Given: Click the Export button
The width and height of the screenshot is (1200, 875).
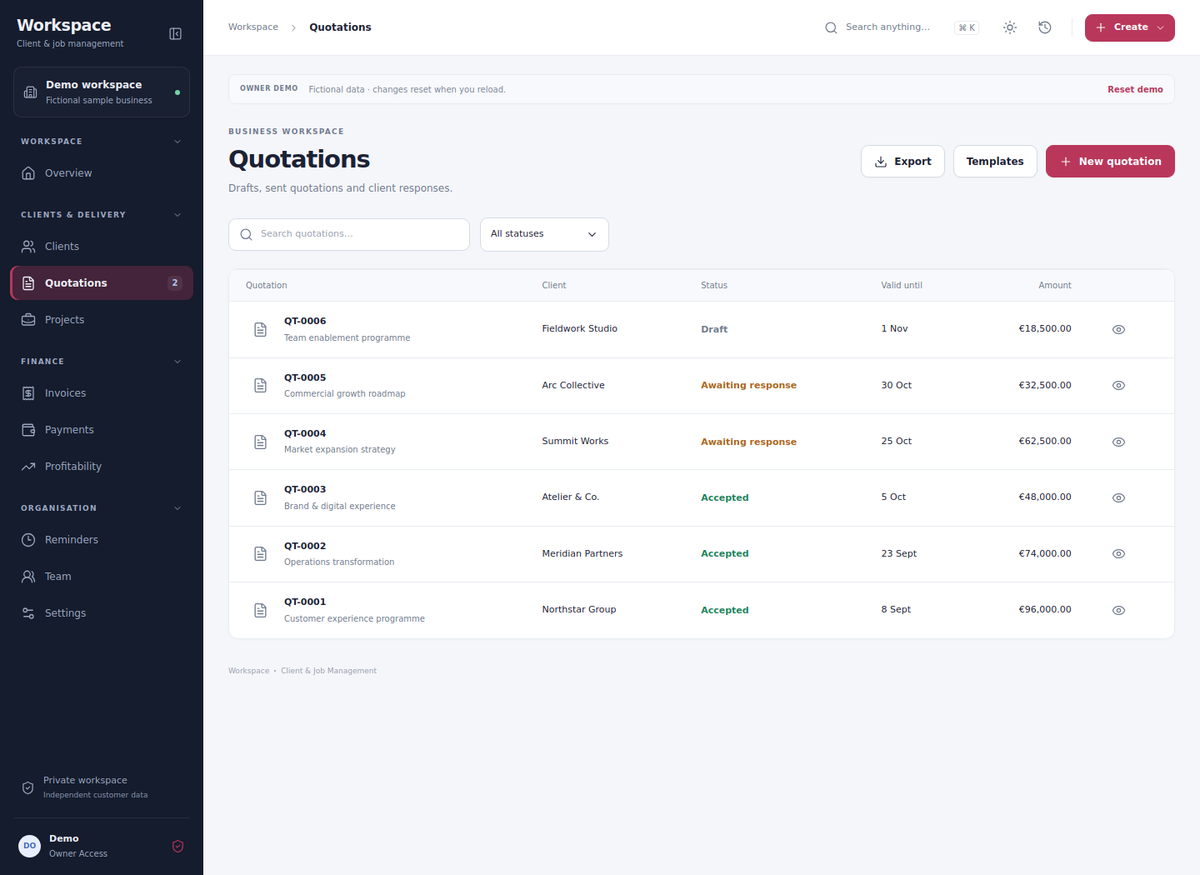Looking at the screenshot, I should (x=902, y=161).
